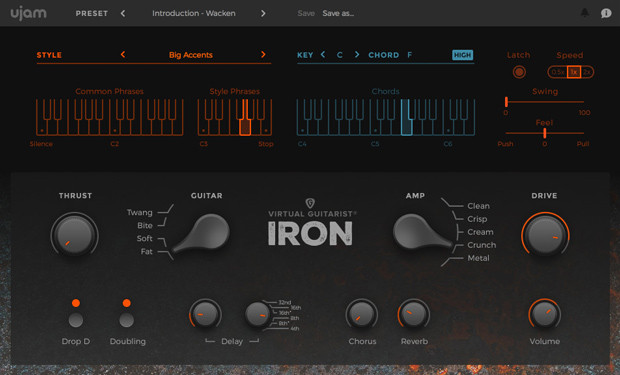This screenshot has width=620, height=375.
Task: Select next style arrow
Action: (x=263, y=55)
